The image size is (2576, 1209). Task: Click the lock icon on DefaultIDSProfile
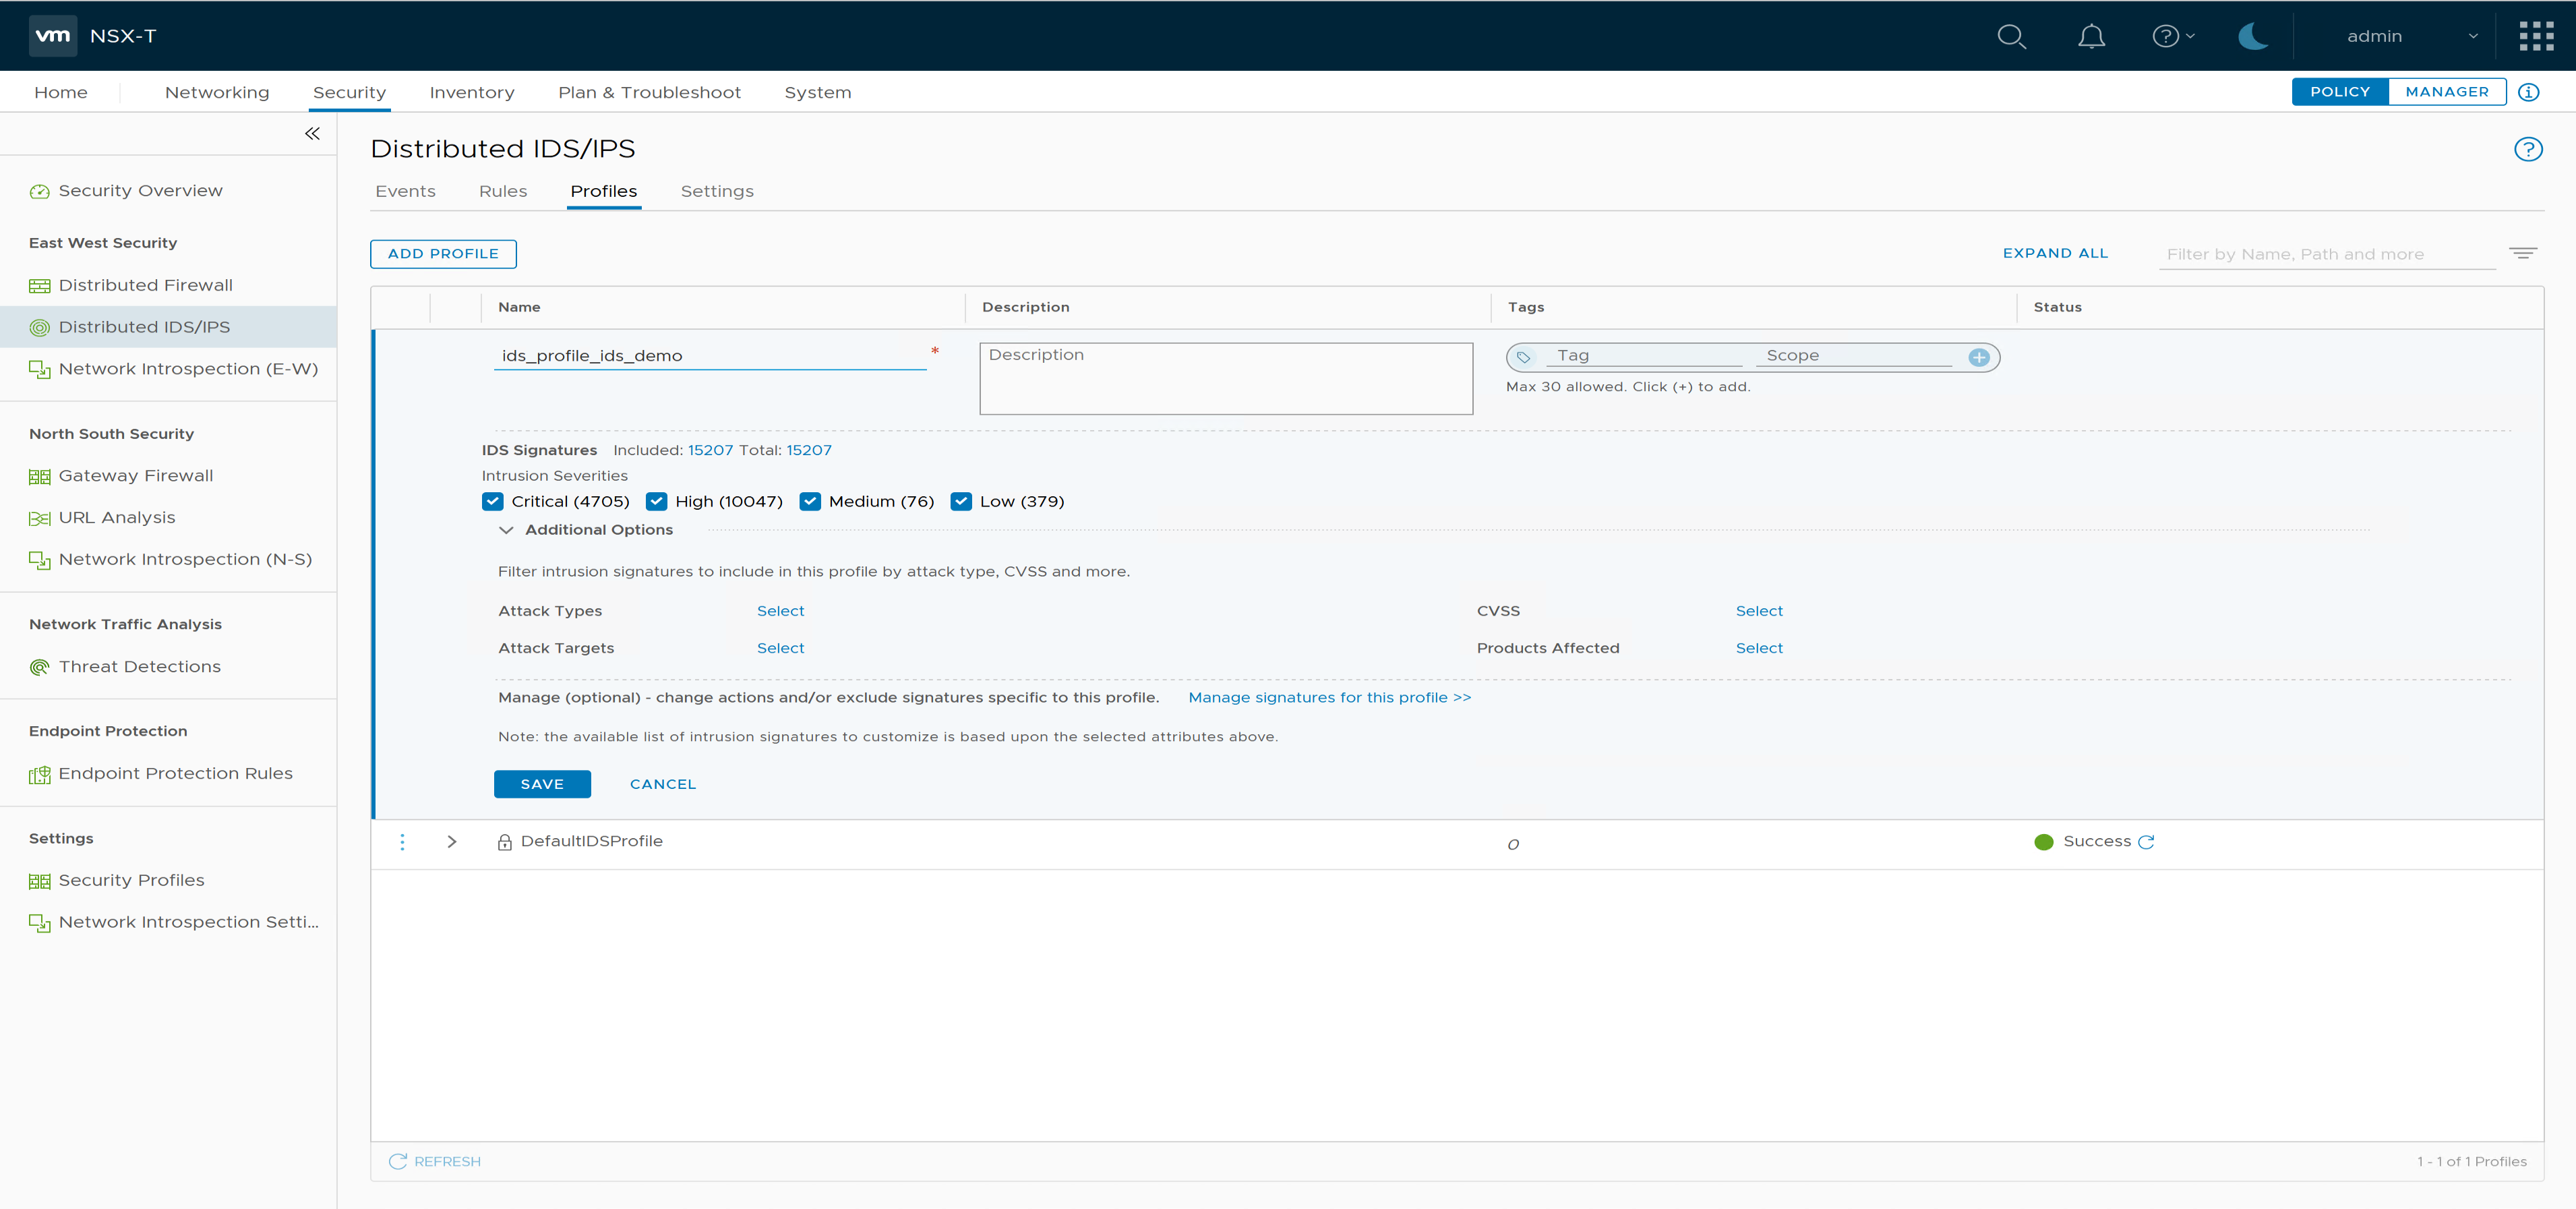click(505, 842)
